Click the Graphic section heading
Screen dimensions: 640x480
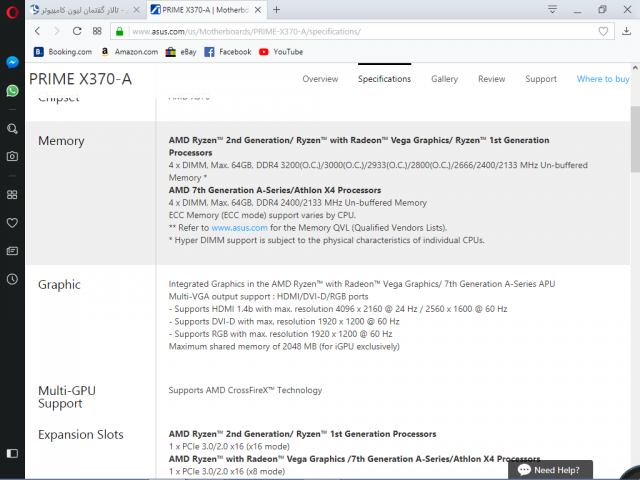click(59, 284)
